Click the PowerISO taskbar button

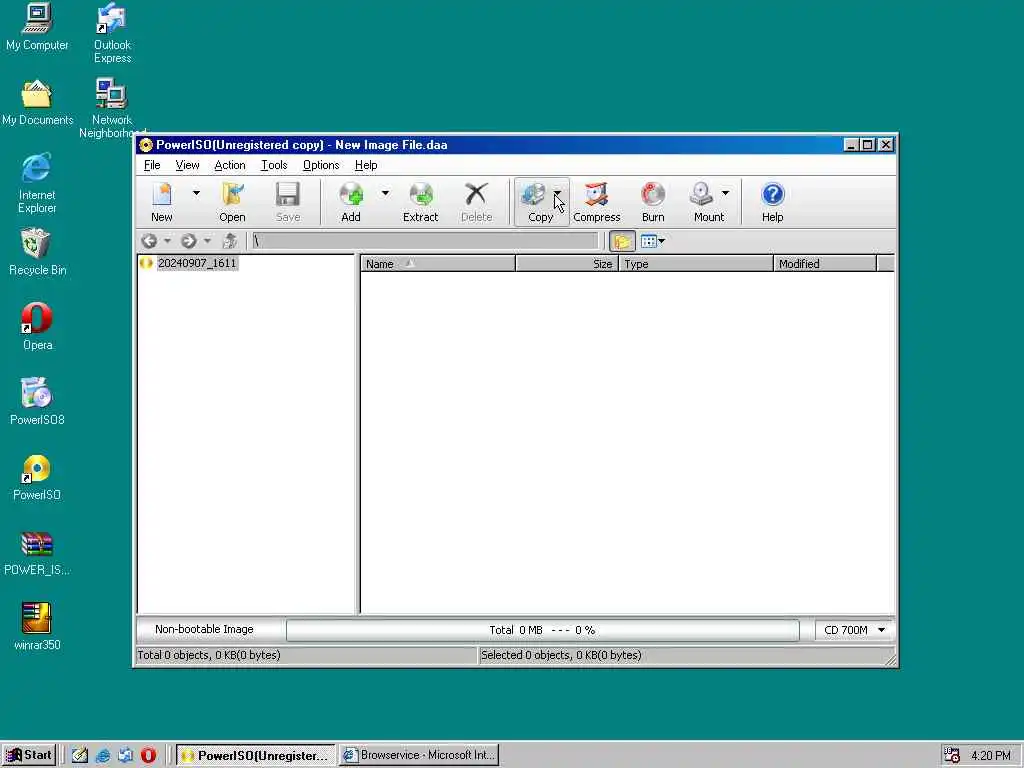pos(257,755)
